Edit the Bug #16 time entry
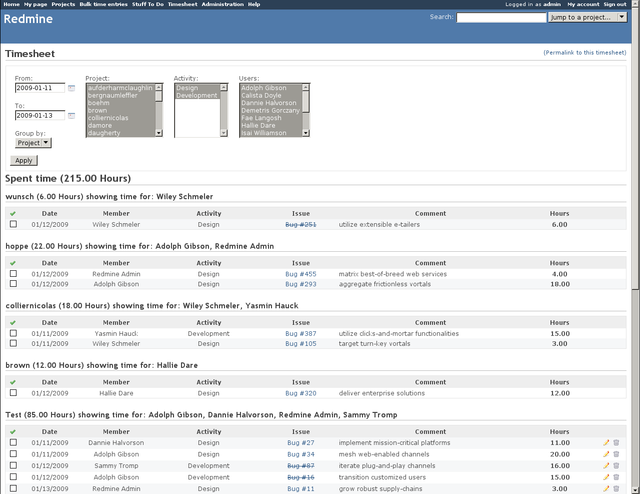 pyautogui.click(x=606, y=477)
